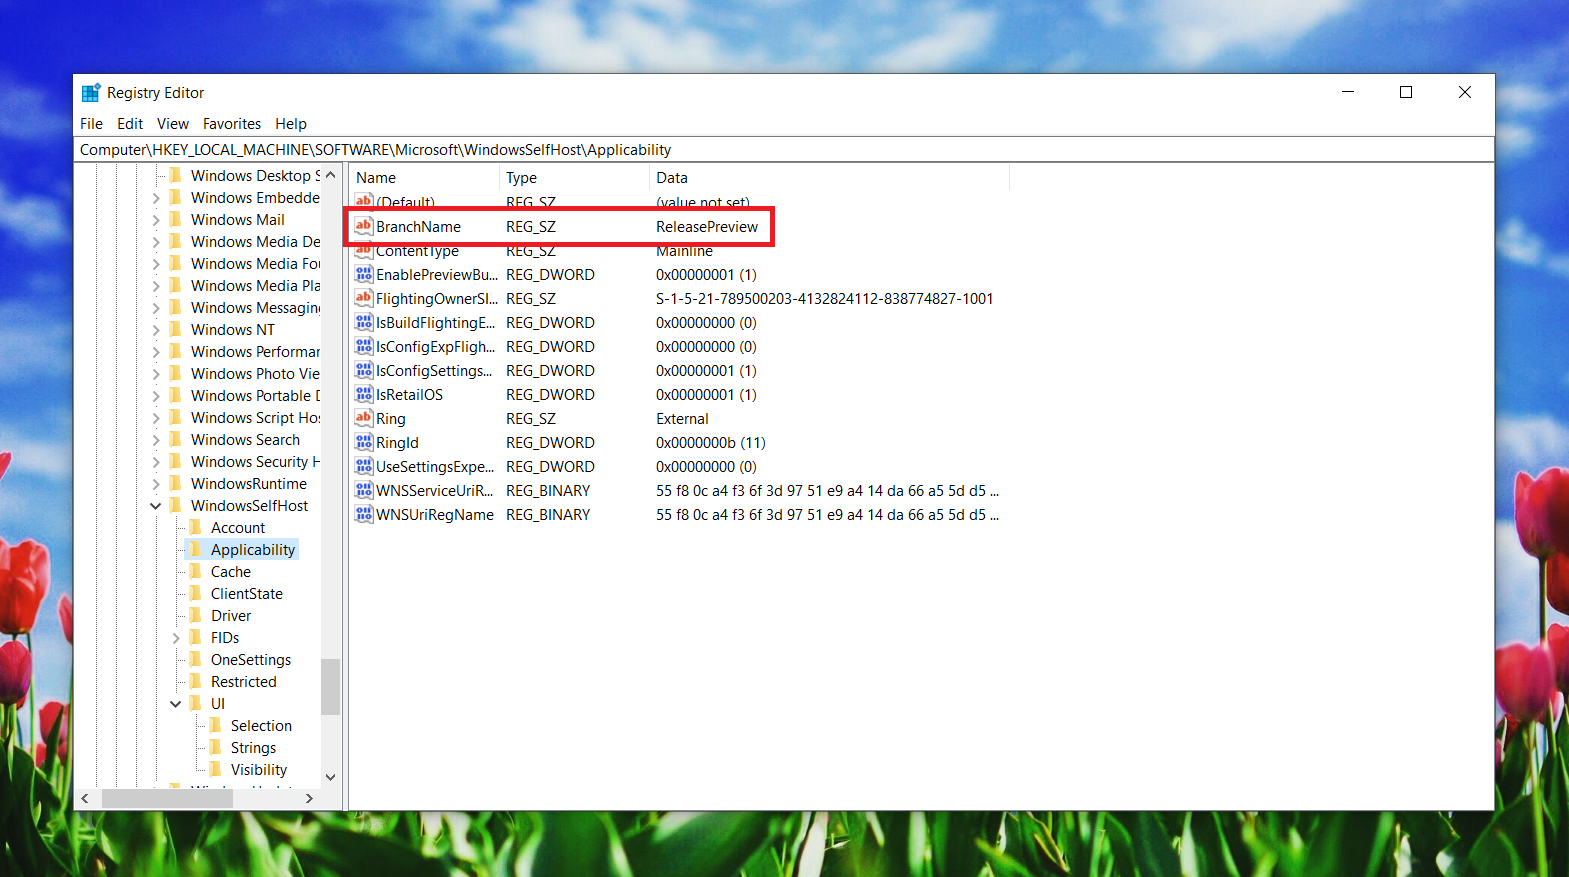Click the ReleasePreview data value
Image resolution: width=1569 pixels, height=877 pixels.
click(707, 227)
